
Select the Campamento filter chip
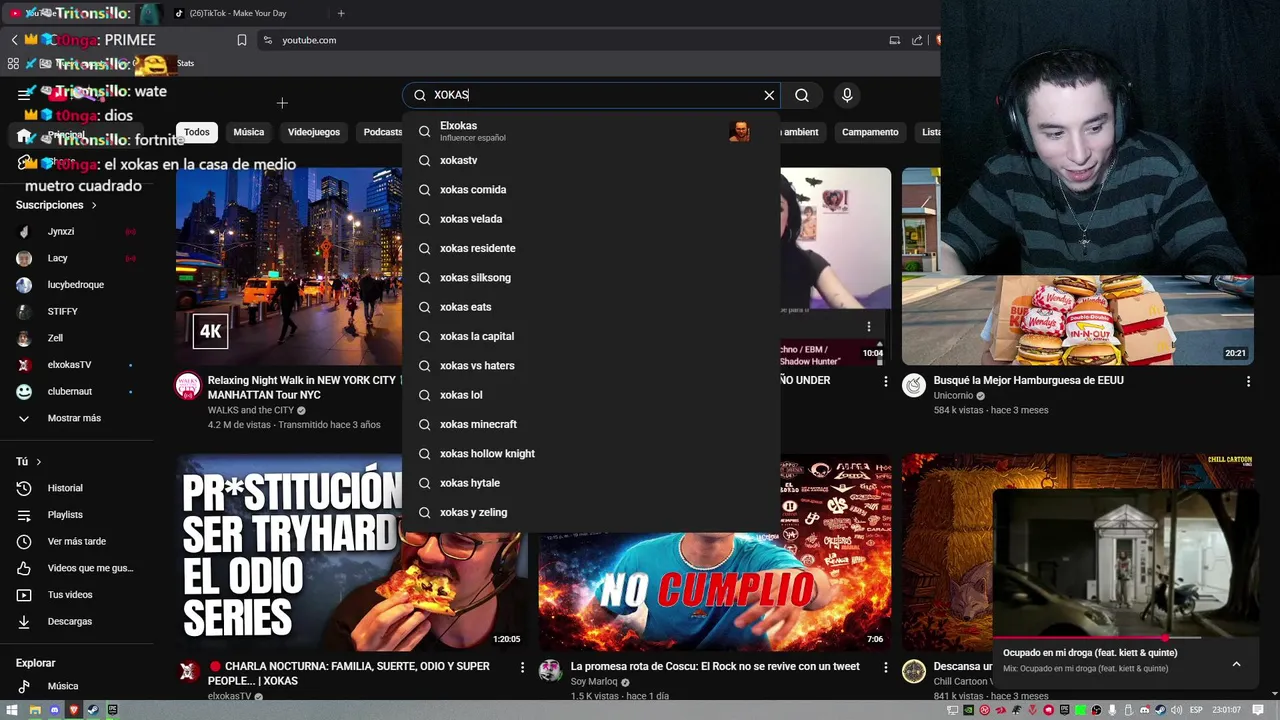pos(870,132)
